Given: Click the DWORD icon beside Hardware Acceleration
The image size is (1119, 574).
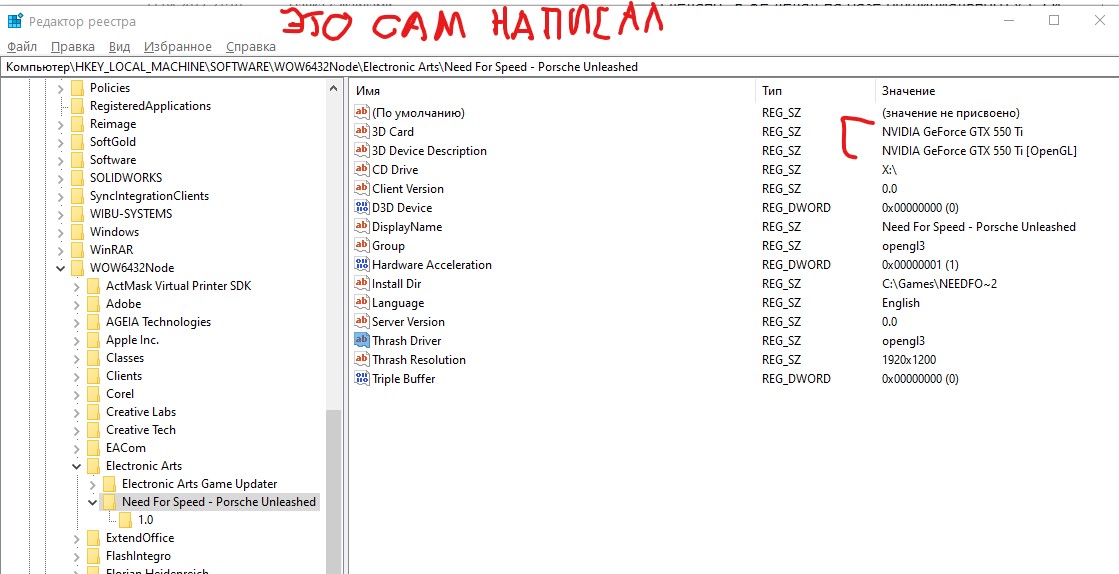Looking at the screenshot, I should pyautogui.click(x=362, y=265).
